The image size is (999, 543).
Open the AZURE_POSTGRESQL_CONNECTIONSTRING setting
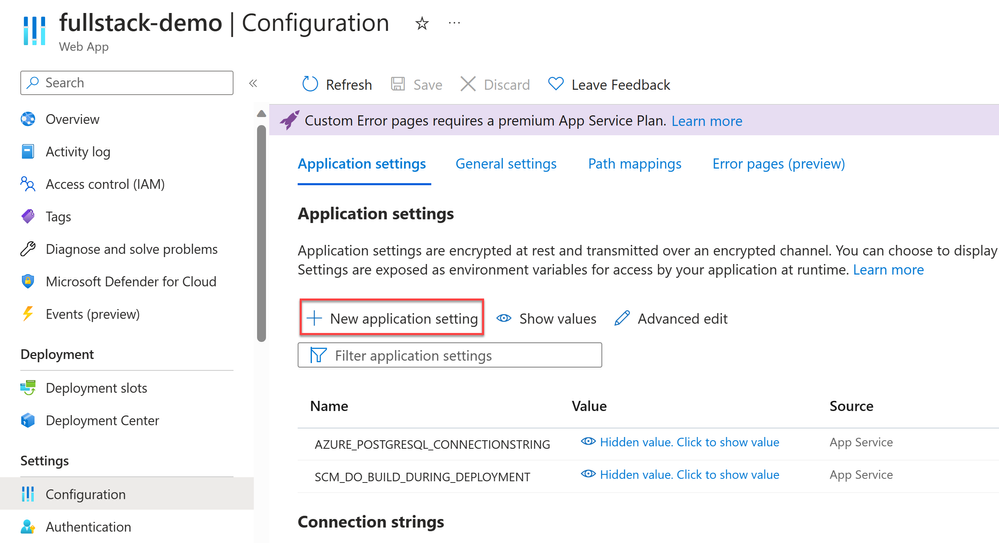[x=433, y=444]
